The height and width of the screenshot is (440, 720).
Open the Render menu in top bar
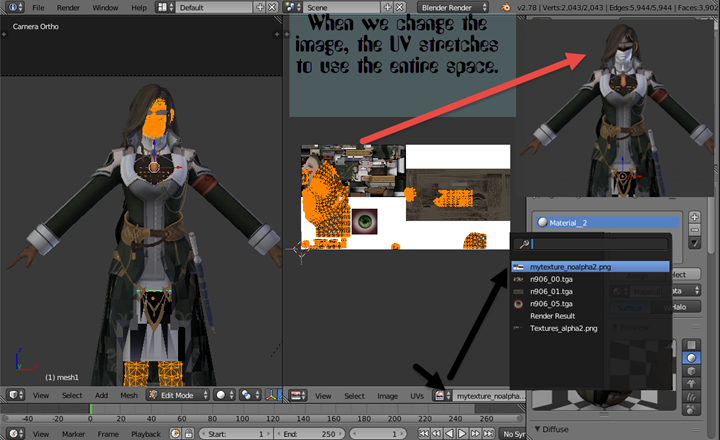[68, 8]
